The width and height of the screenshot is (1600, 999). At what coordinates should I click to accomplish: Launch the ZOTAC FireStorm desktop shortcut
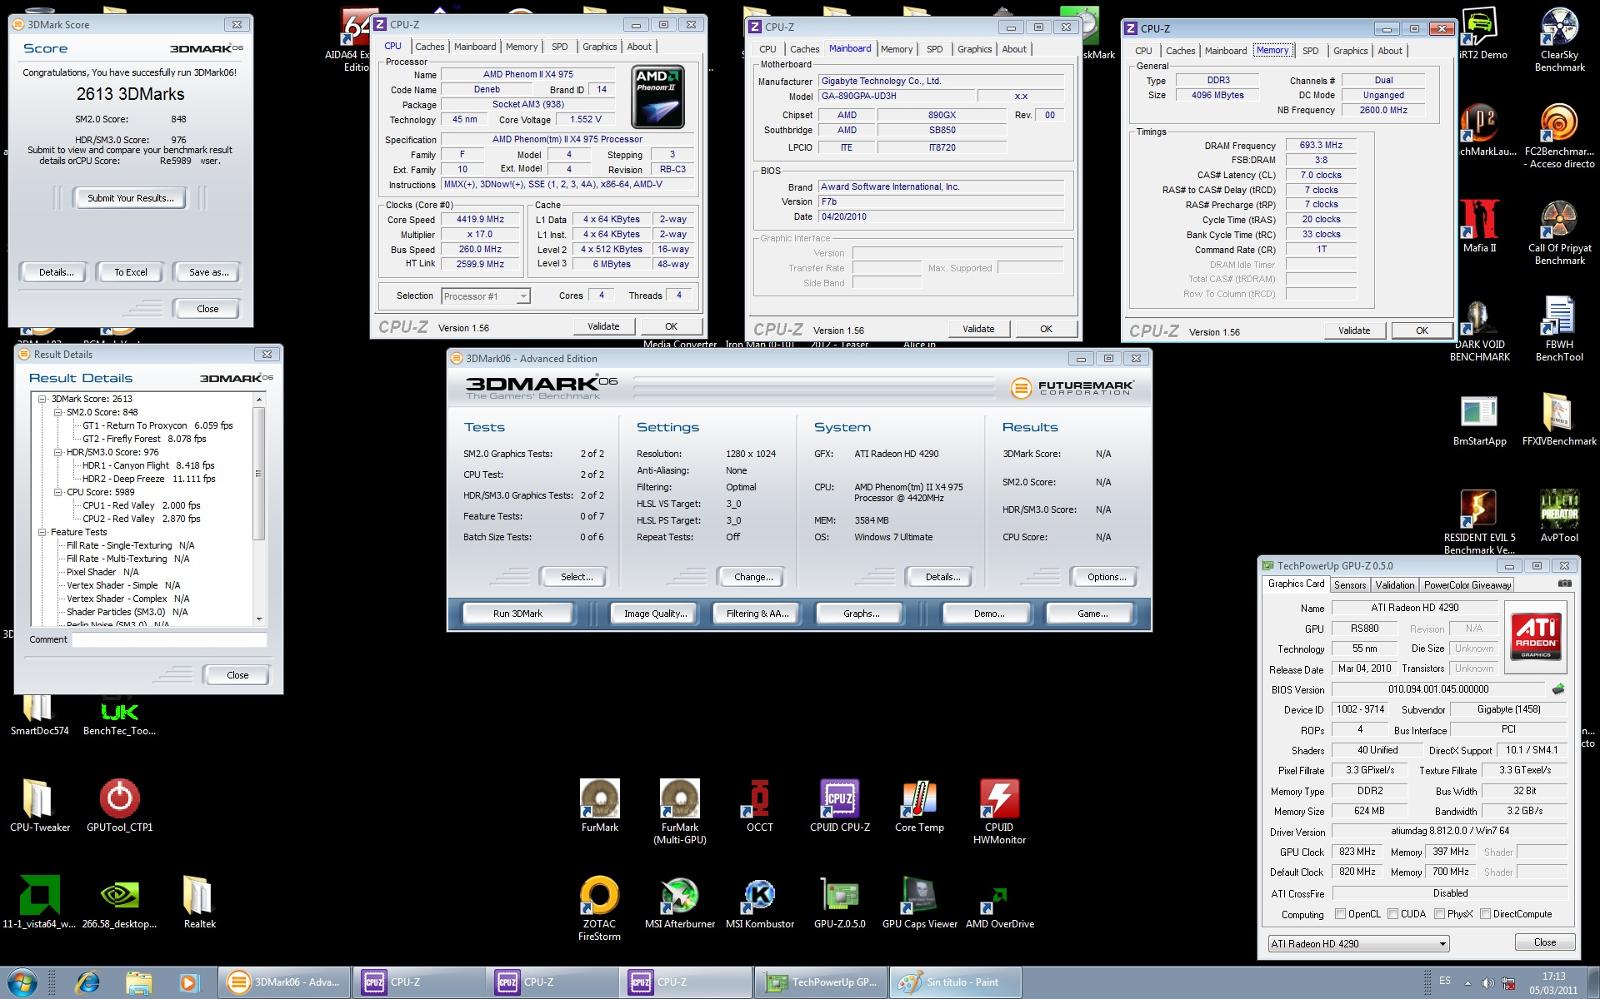point(599,908)
